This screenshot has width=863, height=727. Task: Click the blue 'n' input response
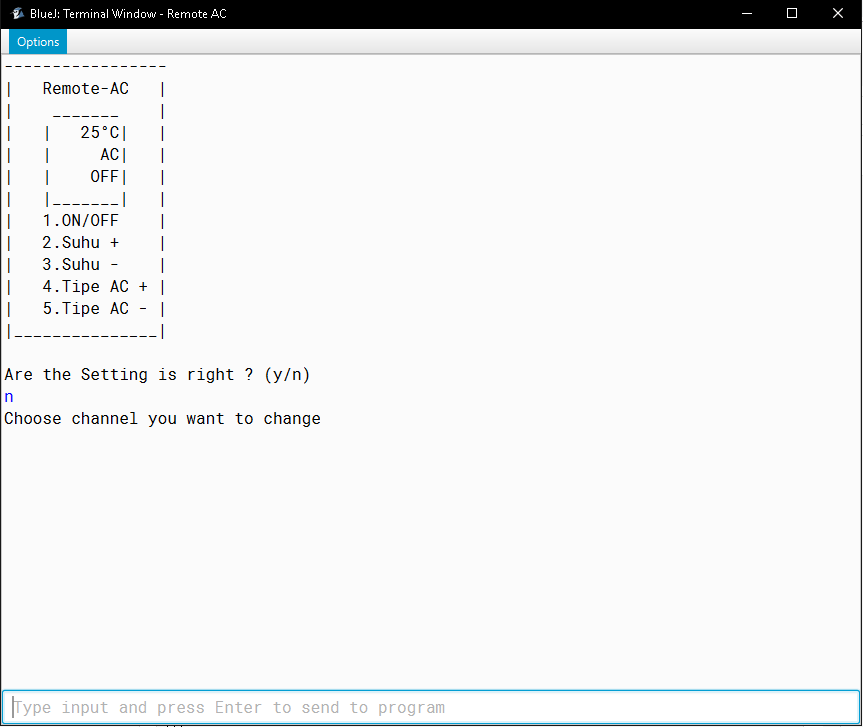(x=9, y=397)
